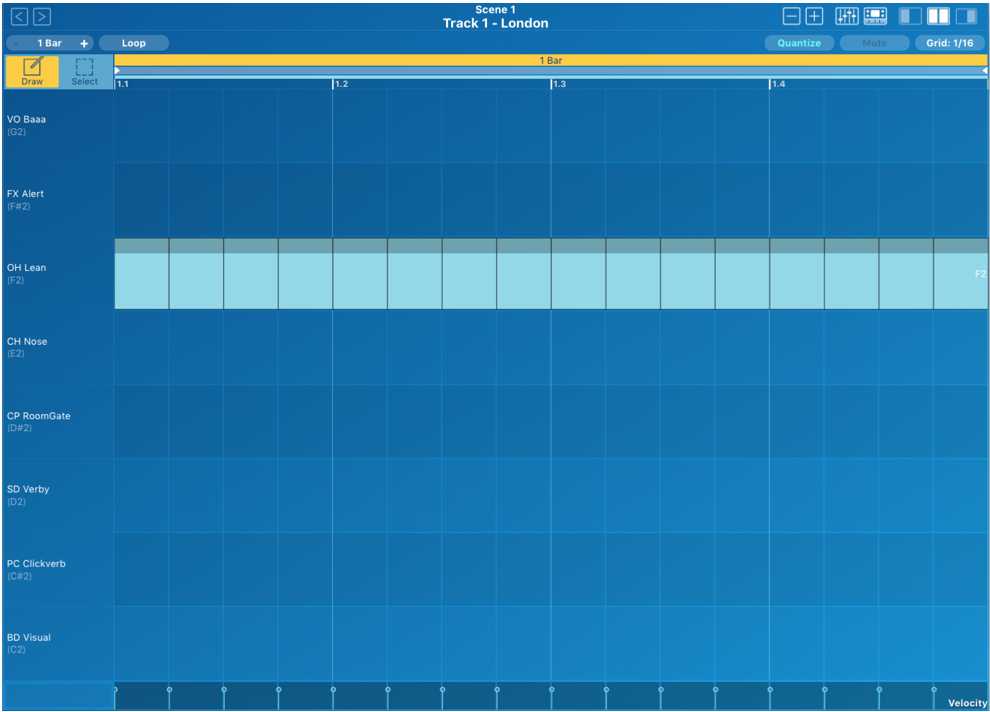Click the OH Lean note starting at 1.4
Image resolution: width=990 pixels, height=712 pixels.
797,273
